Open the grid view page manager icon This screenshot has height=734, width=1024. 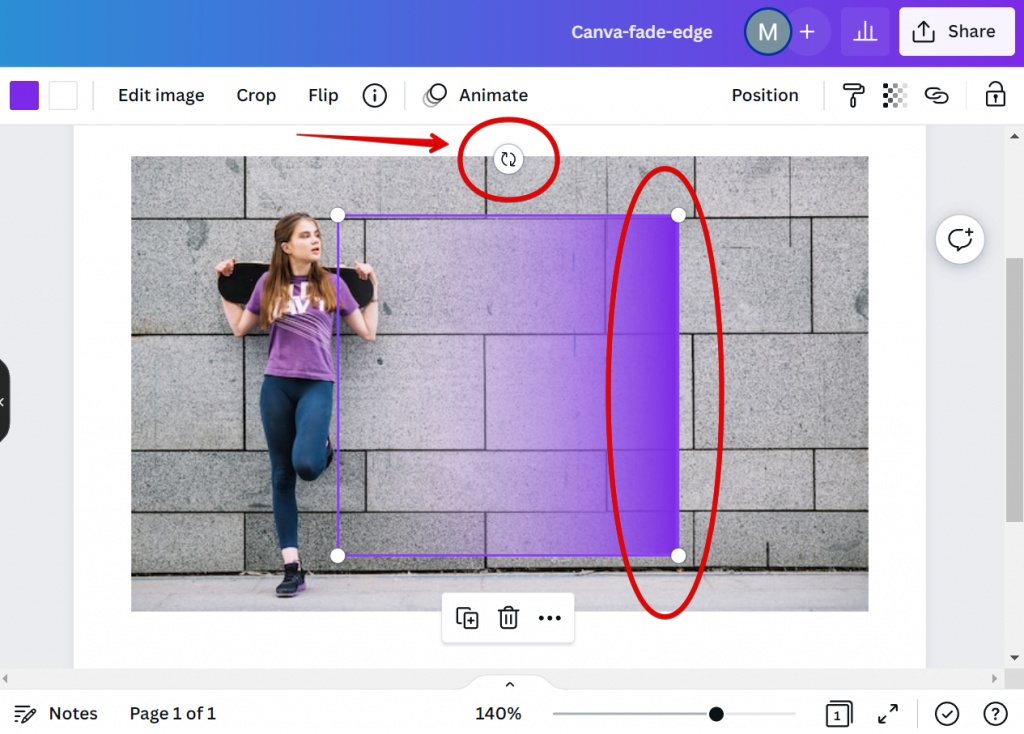(838, 714)
